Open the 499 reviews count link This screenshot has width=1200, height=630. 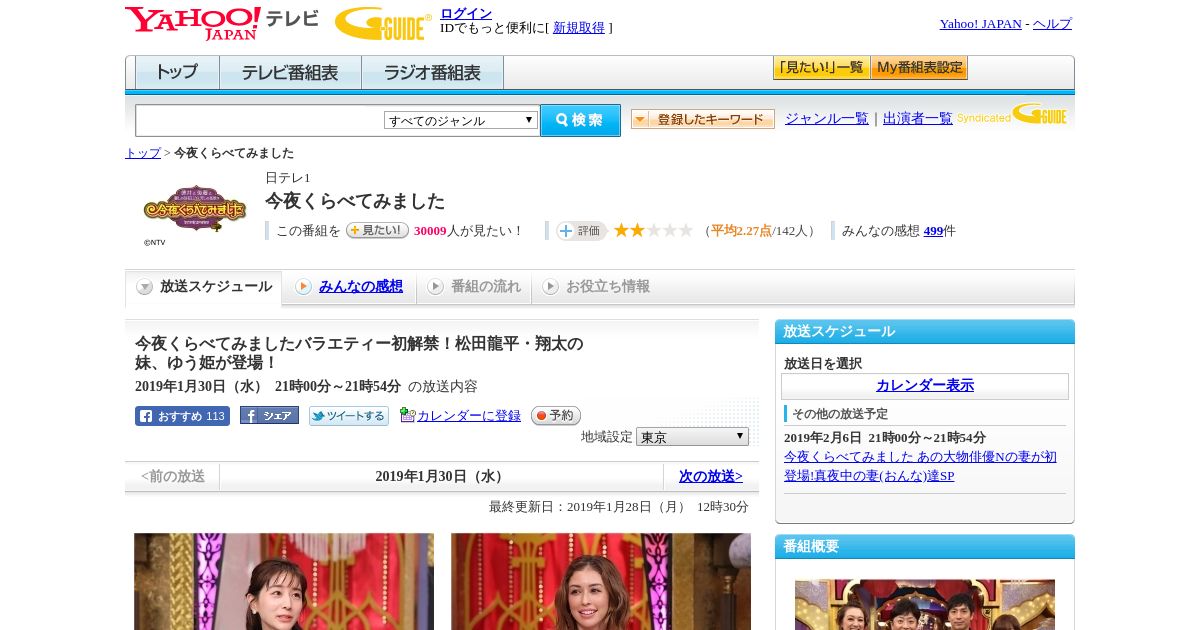point(933,231)
